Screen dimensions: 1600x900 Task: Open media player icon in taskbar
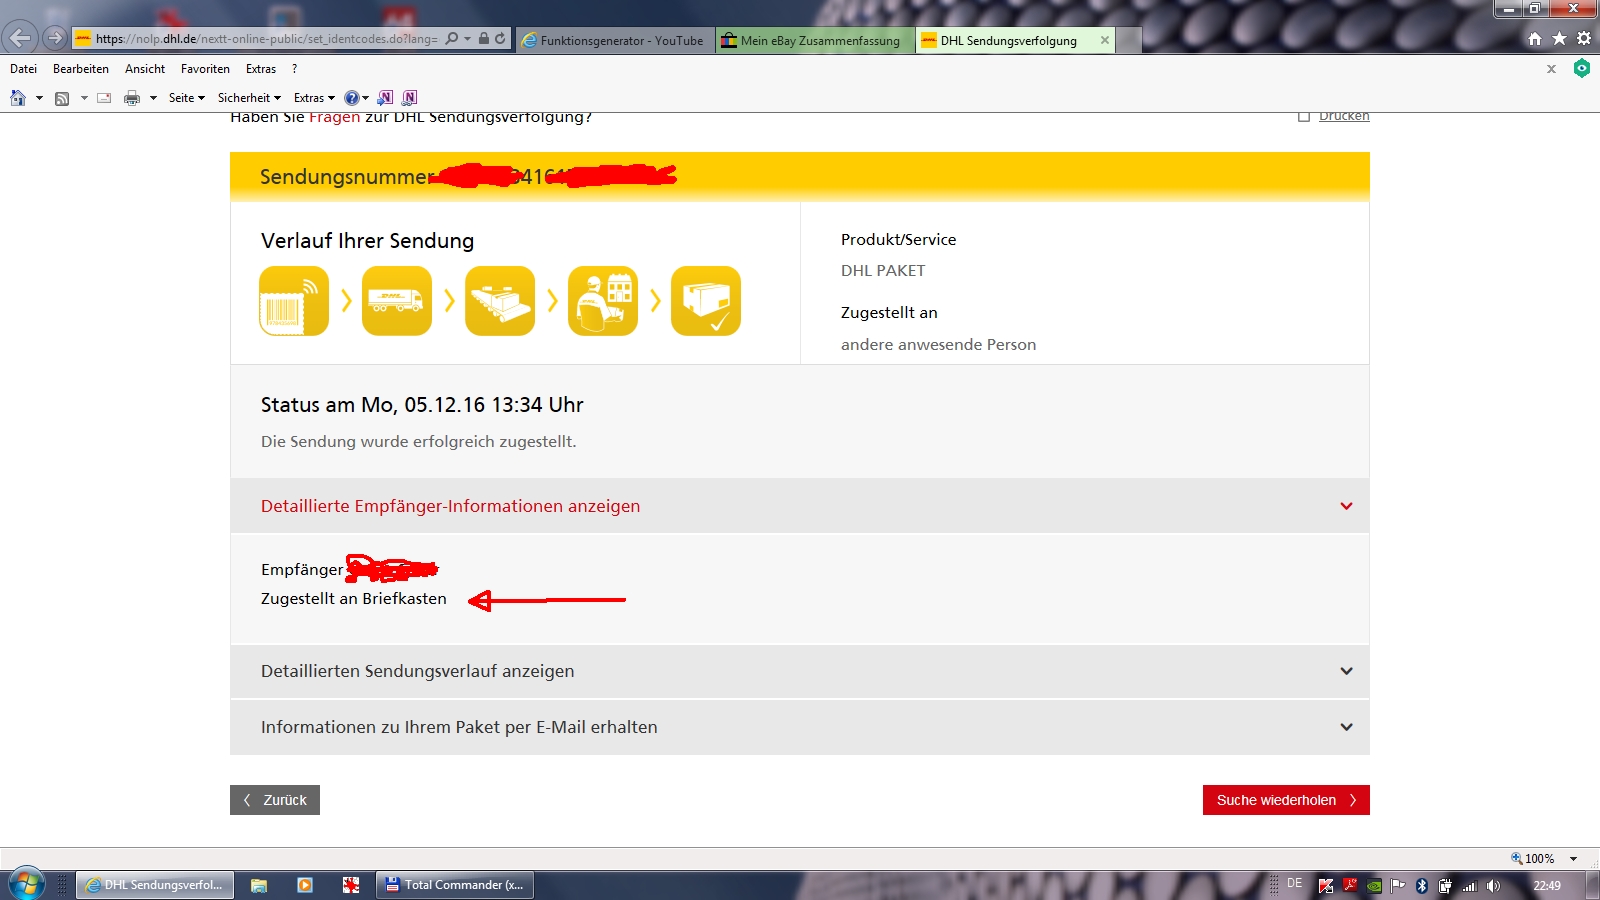tap(305, 885)
